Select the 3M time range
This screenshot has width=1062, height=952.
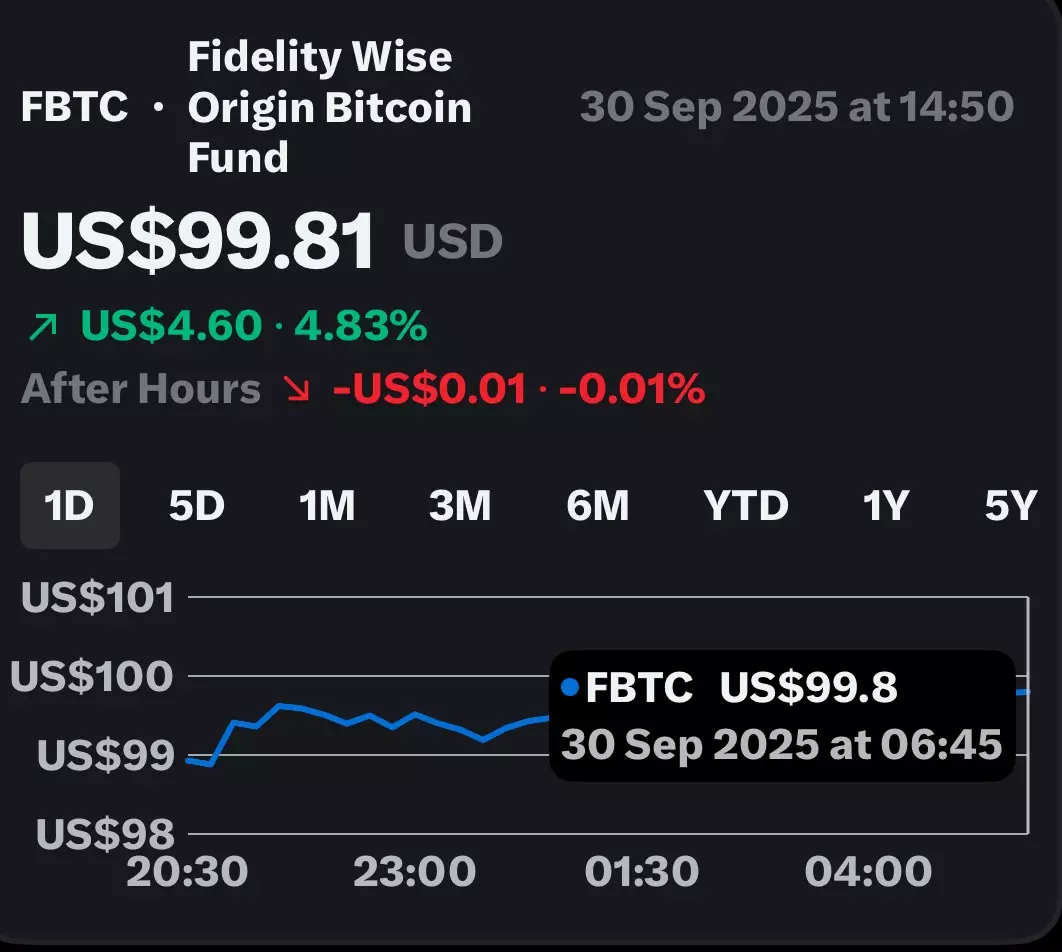coord(460,506)
